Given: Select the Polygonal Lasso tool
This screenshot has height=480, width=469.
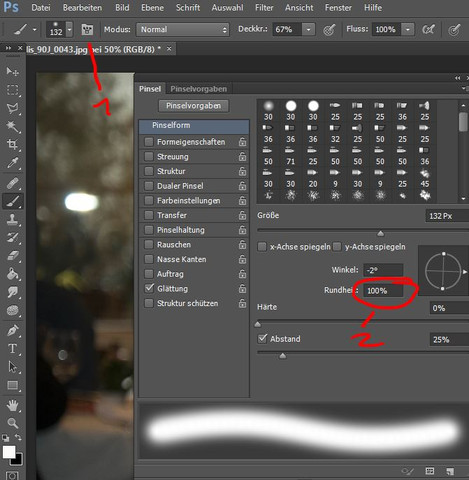Looking at the screenshot, I should (x=12, y=108).
